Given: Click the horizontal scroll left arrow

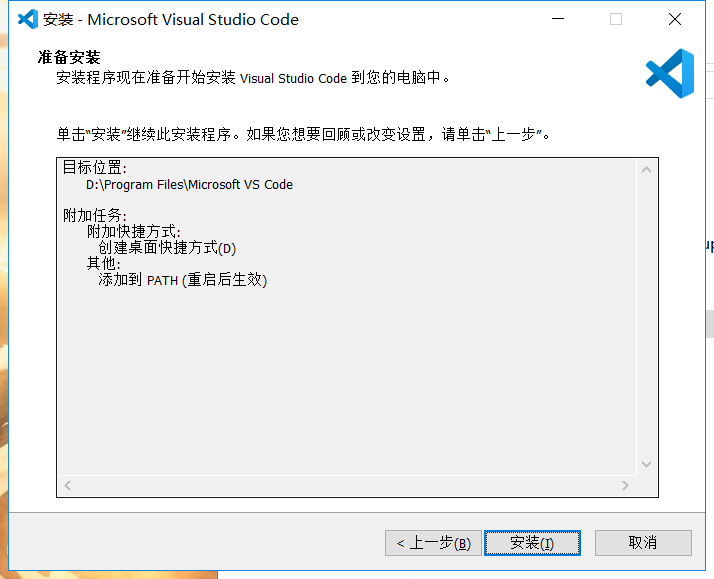Looking at the screenshot, I should click(68, 486).
